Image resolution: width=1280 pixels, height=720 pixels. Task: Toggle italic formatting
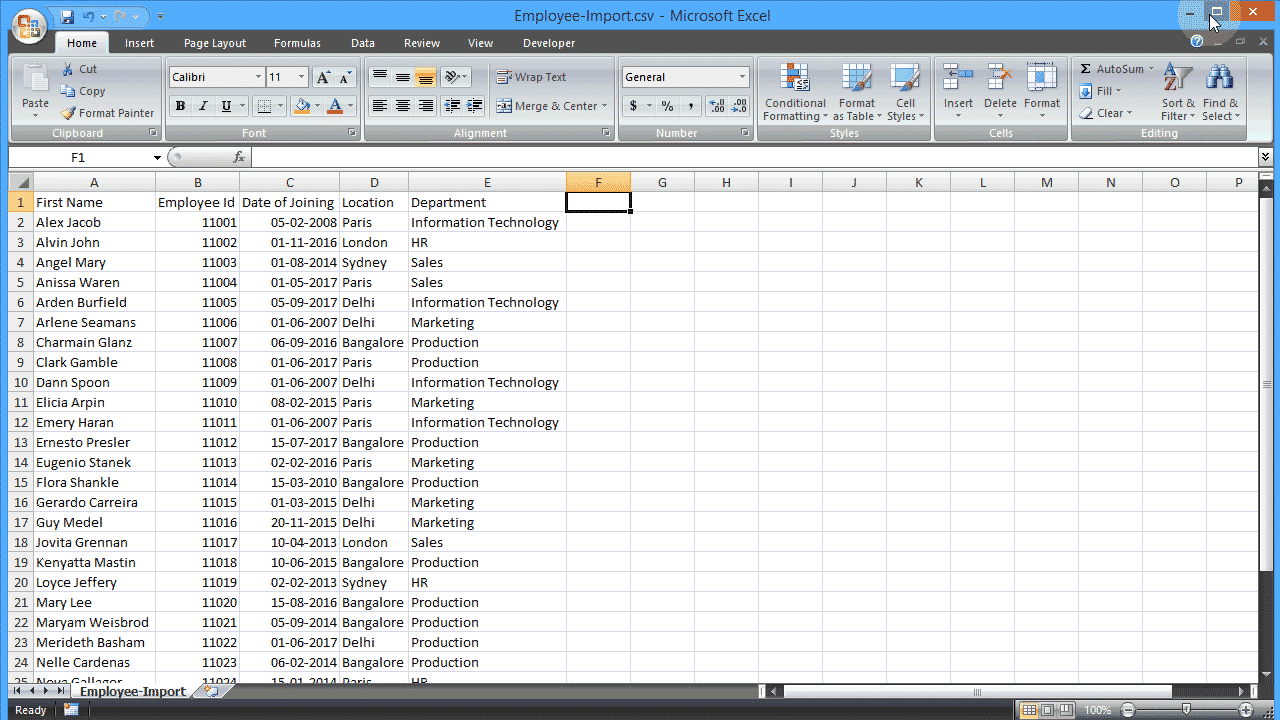click(203, 105)
